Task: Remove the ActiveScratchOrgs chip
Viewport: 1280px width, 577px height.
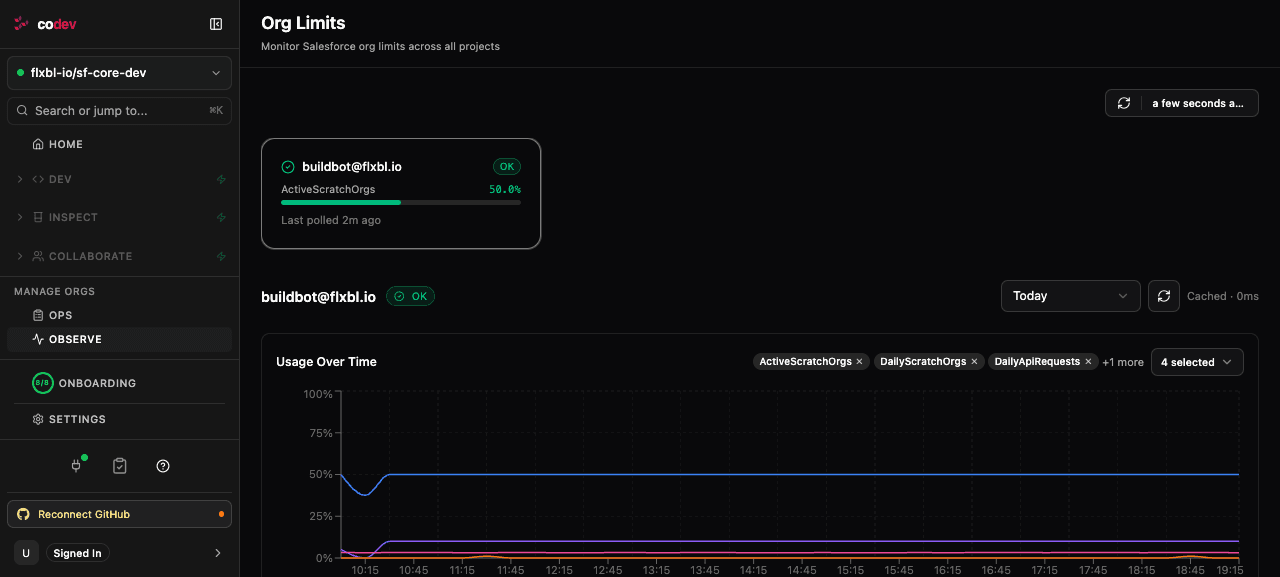Action: coord(859,362)
